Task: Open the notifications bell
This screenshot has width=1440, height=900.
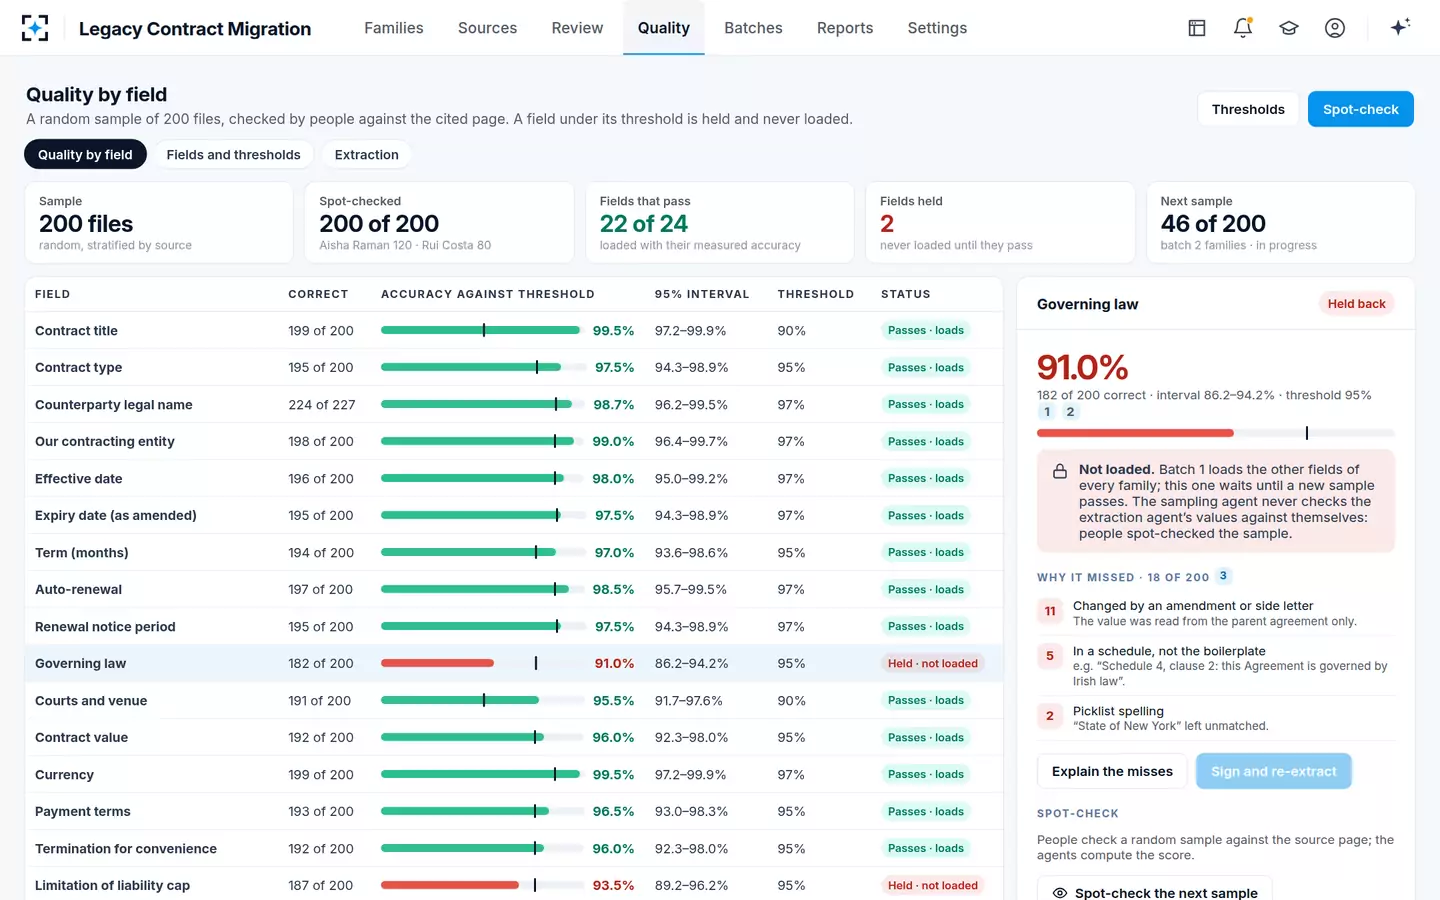Action: coord(1243,28)
